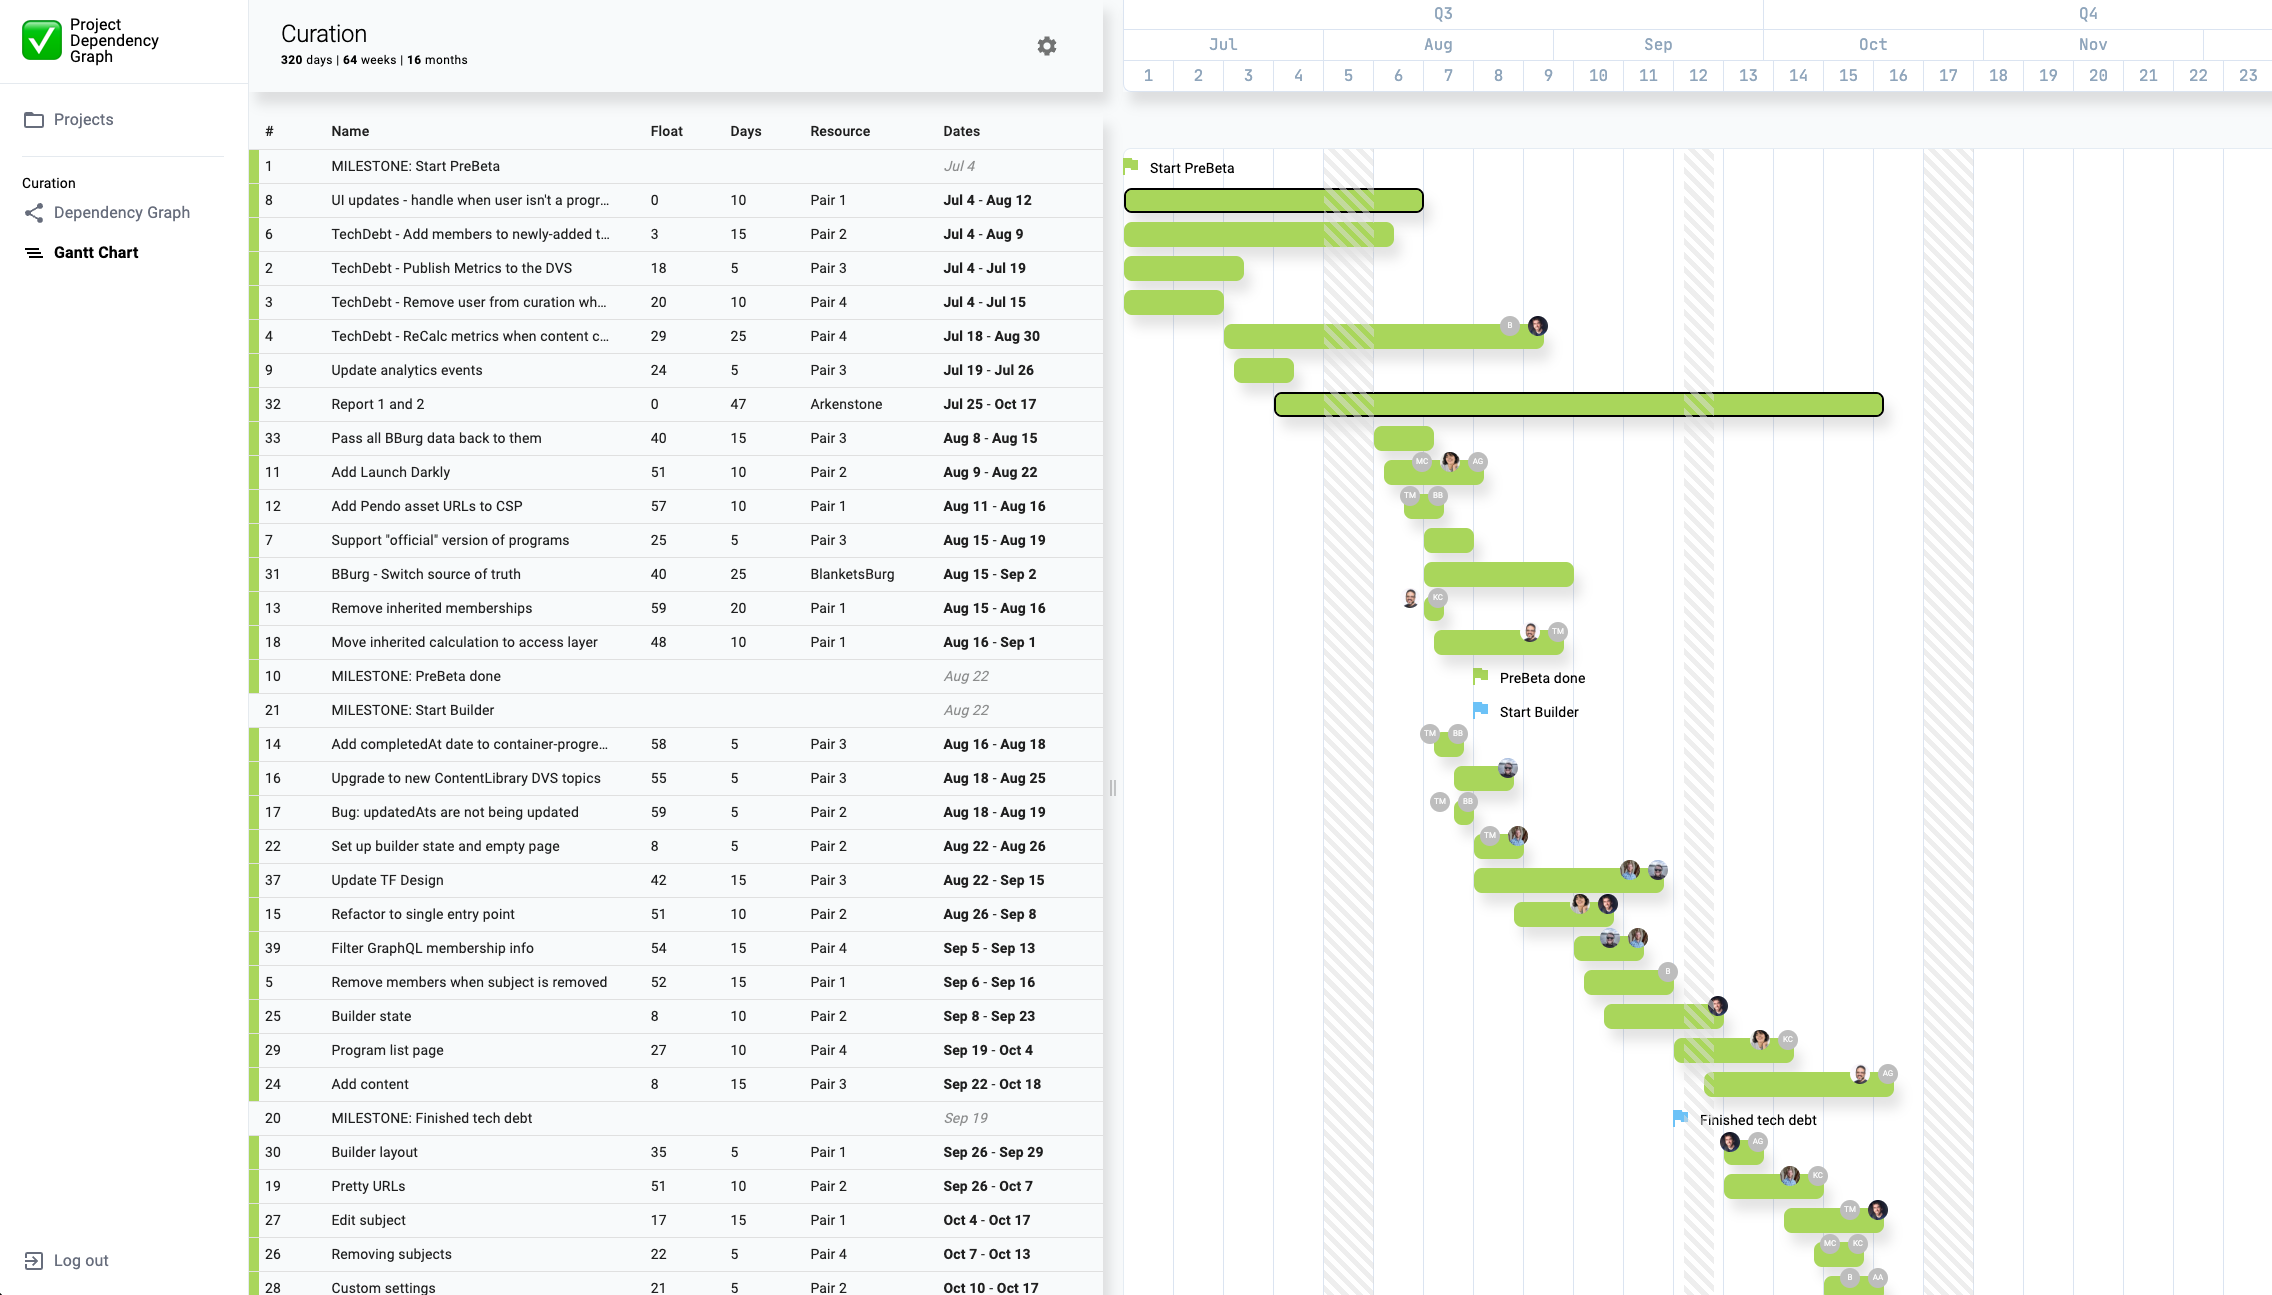Screen dimensions: 2272x1295
Task: Open the Curation chart settings gear
Action: pyautogui.click(x=1046, y=46)
